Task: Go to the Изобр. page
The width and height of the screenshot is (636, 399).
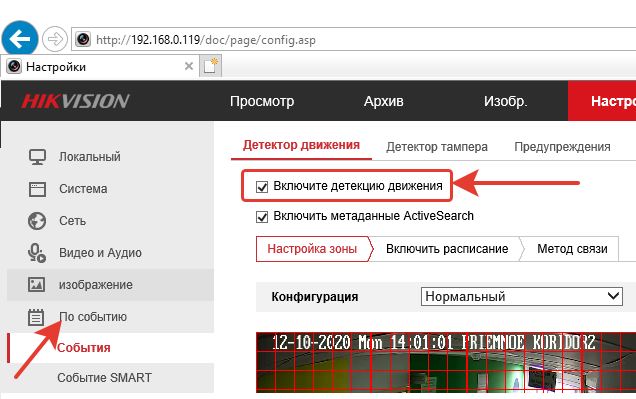Action: (x=505, y=101)
